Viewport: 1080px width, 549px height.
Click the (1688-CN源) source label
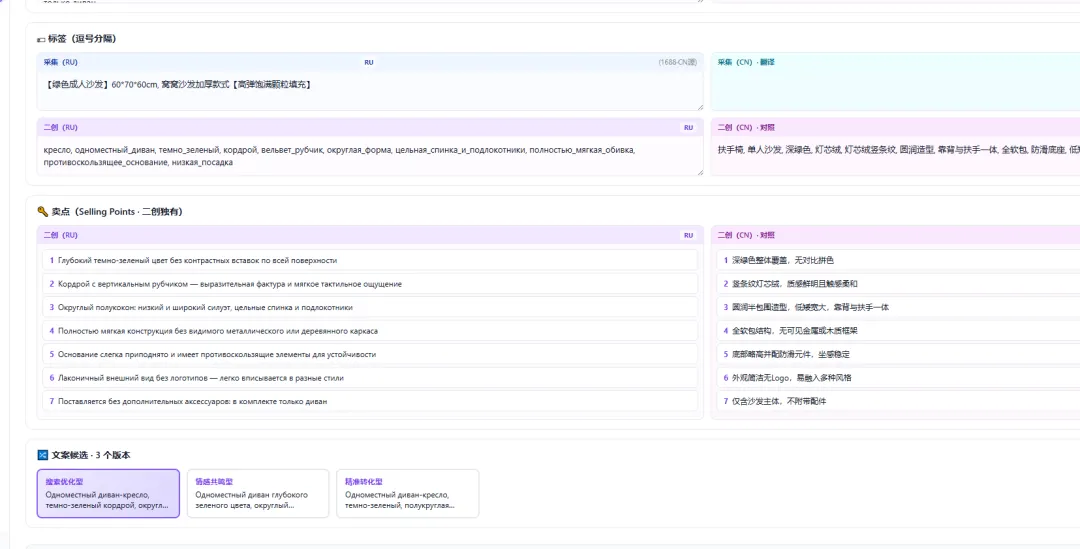677,62
